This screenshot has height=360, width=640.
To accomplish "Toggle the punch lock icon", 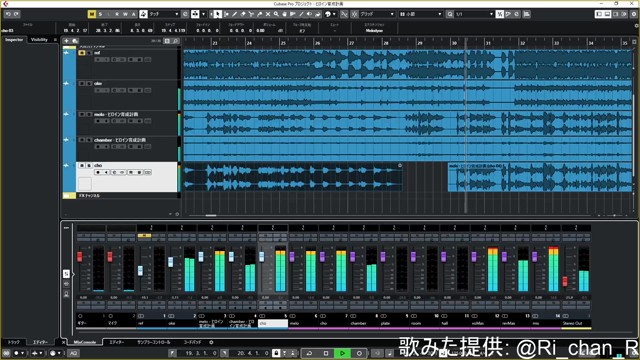I will pyautogui.click(x=276, y=353).
